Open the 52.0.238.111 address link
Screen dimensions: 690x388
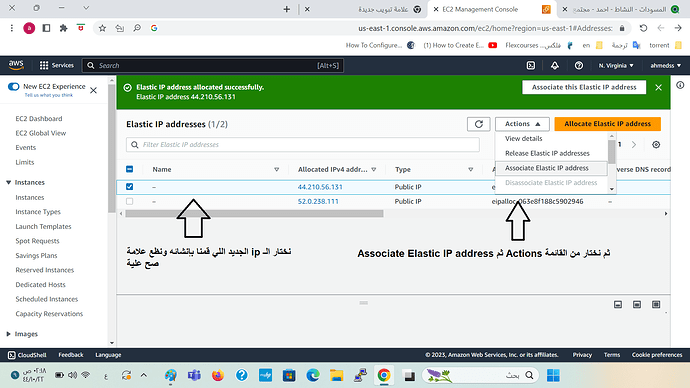(x=318, y=201)
